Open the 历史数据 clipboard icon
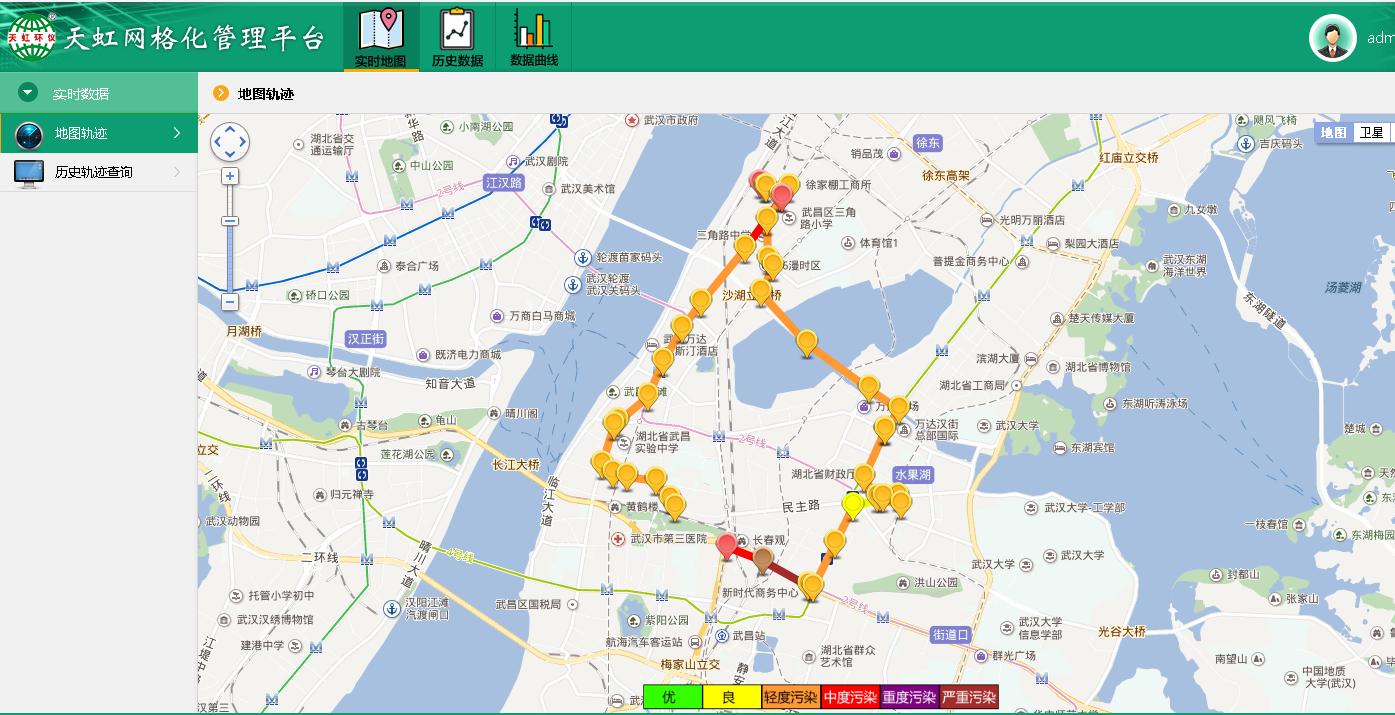Screen dimensions: 1395x715 point(457,30)
